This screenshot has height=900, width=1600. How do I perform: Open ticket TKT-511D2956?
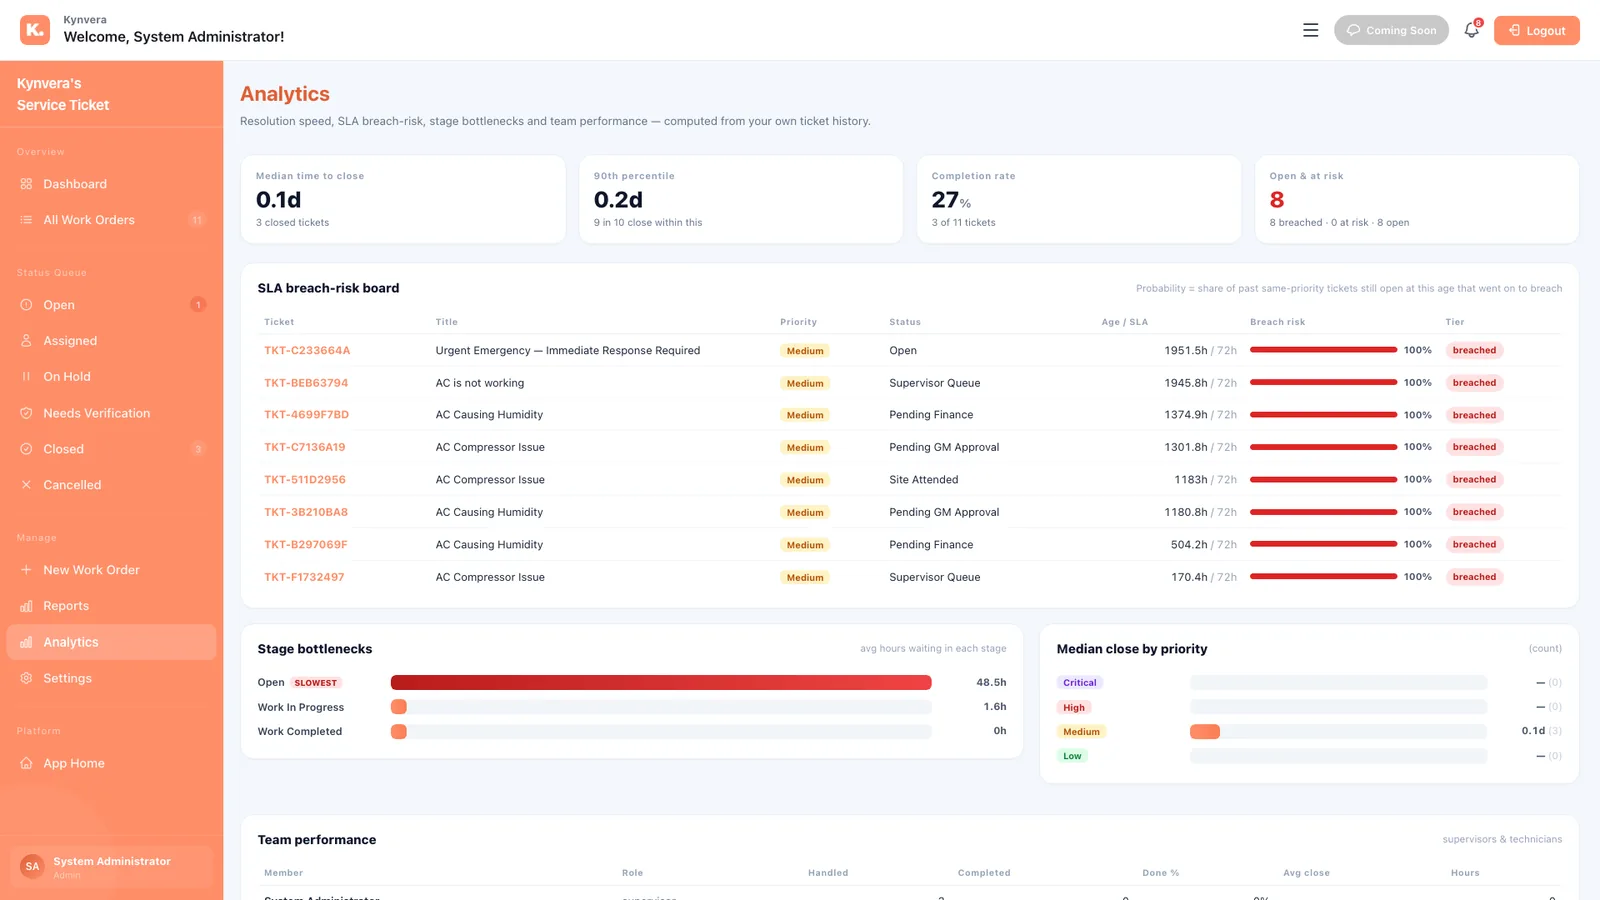[x=305, y=480]
